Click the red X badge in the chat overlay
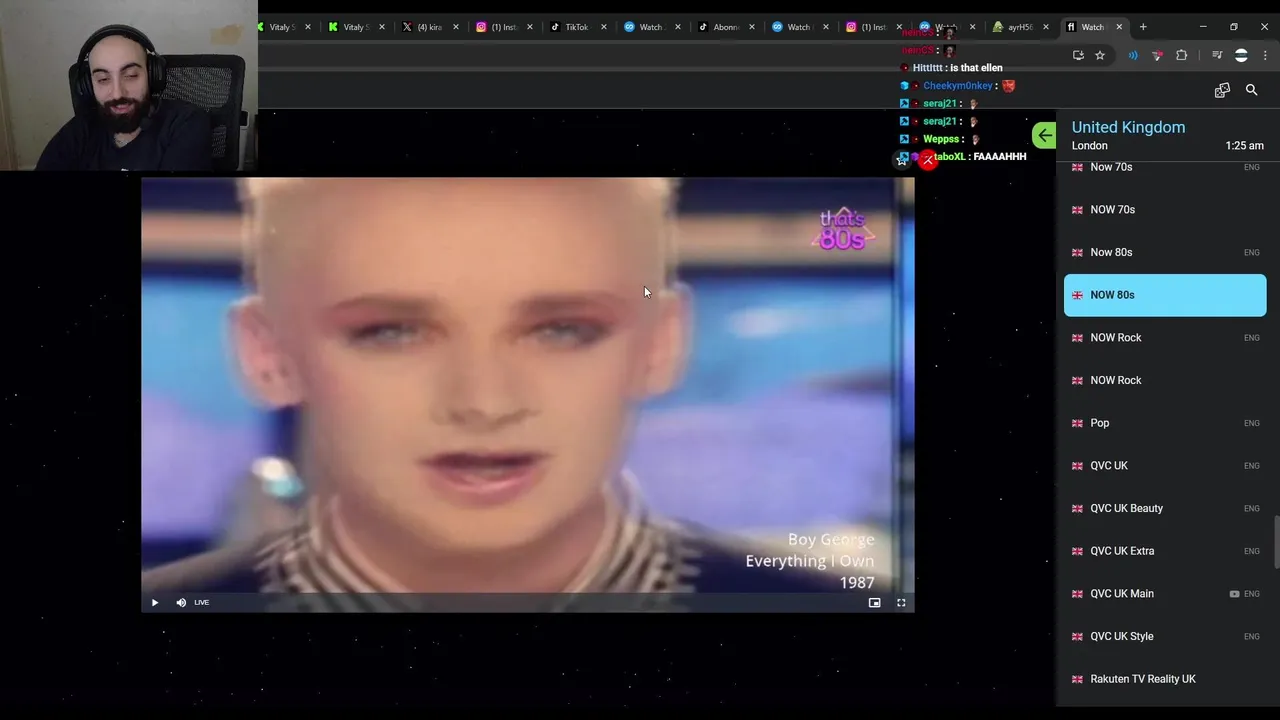 pyautogui.click(x=928, y=160)
